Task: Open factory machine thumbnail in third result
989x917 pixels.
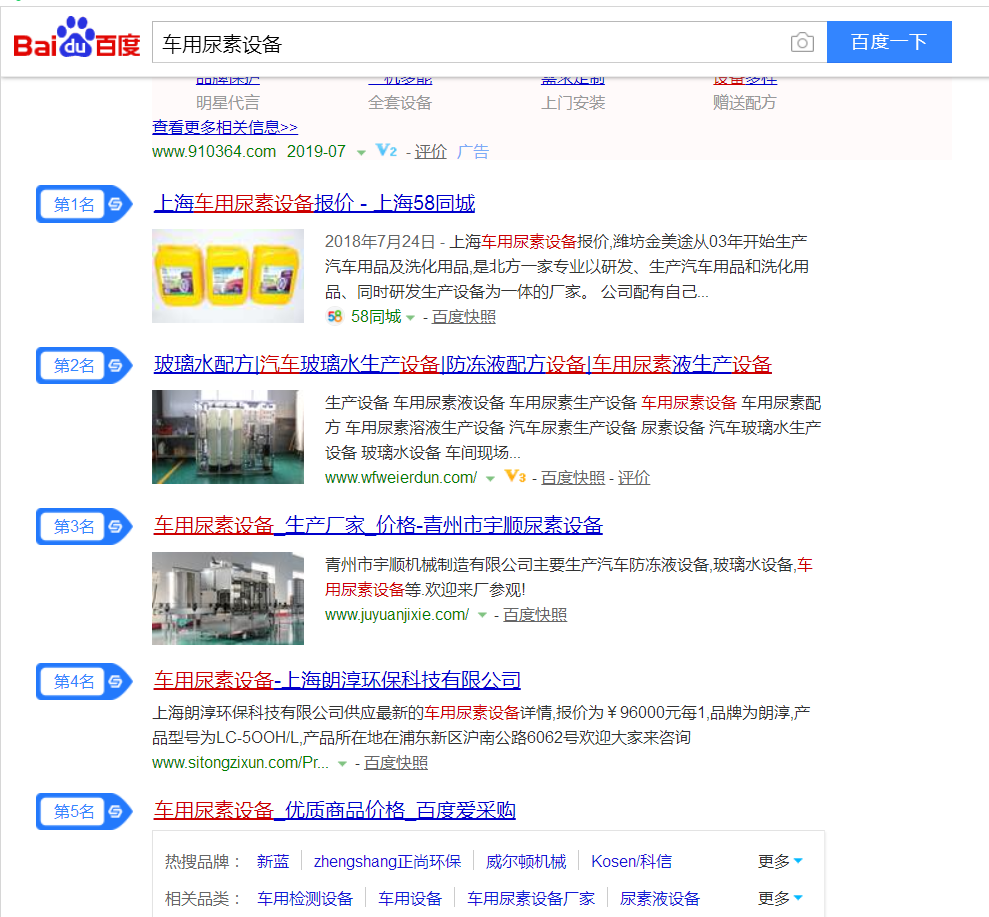Action: (x=228, y=599)
